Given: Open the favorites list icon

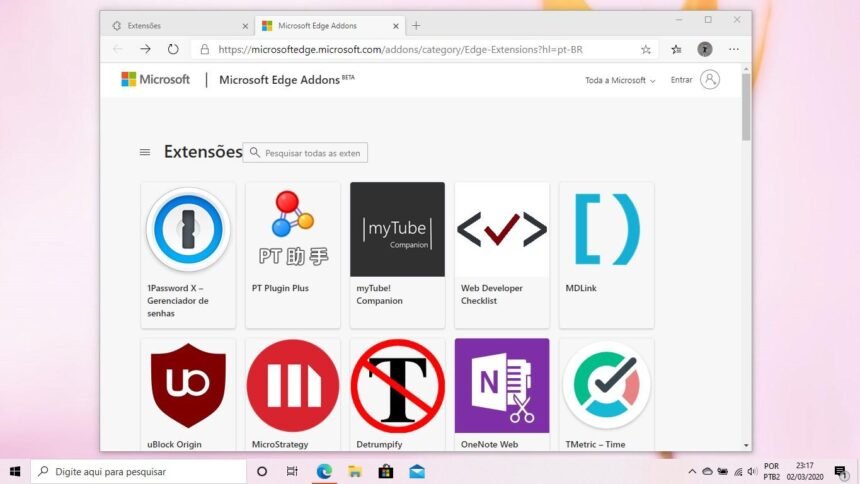Looking at the screenshot, I should tap(676, 49).
